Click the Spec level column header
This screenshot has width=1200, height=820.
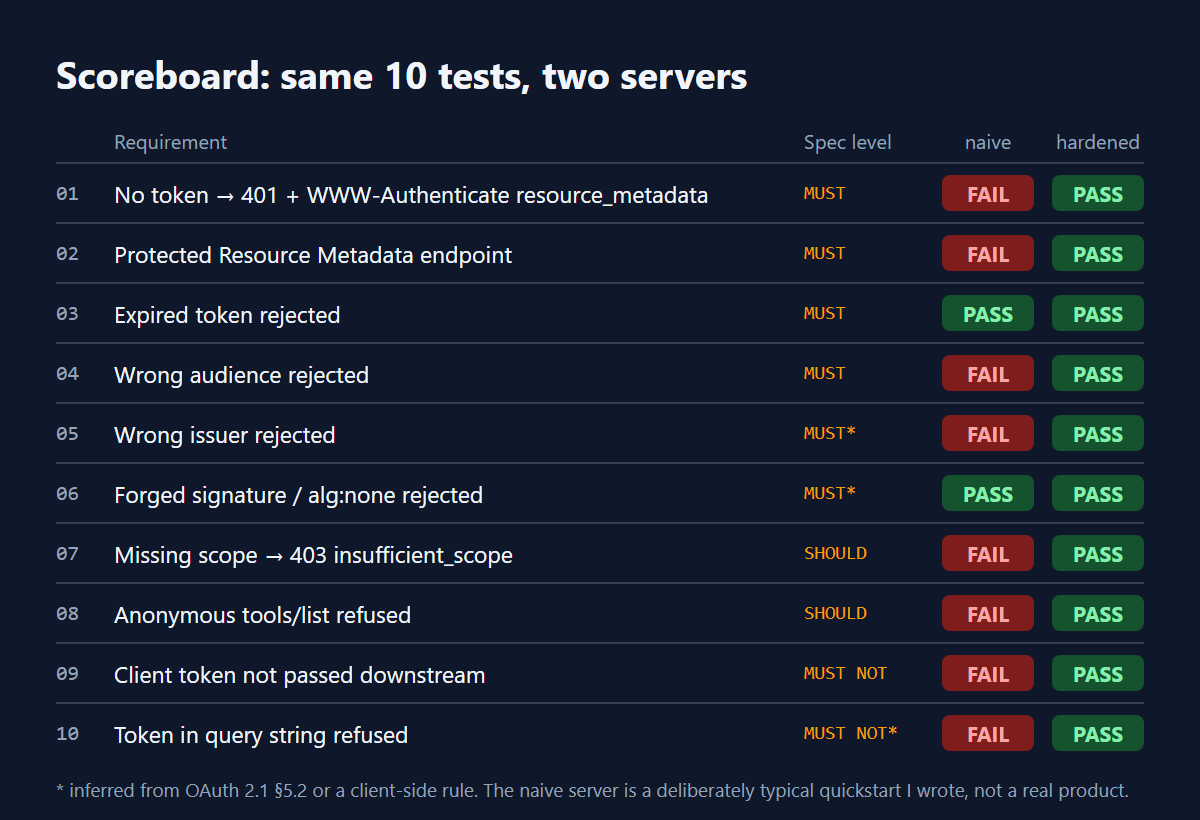[x=847, y=142]
